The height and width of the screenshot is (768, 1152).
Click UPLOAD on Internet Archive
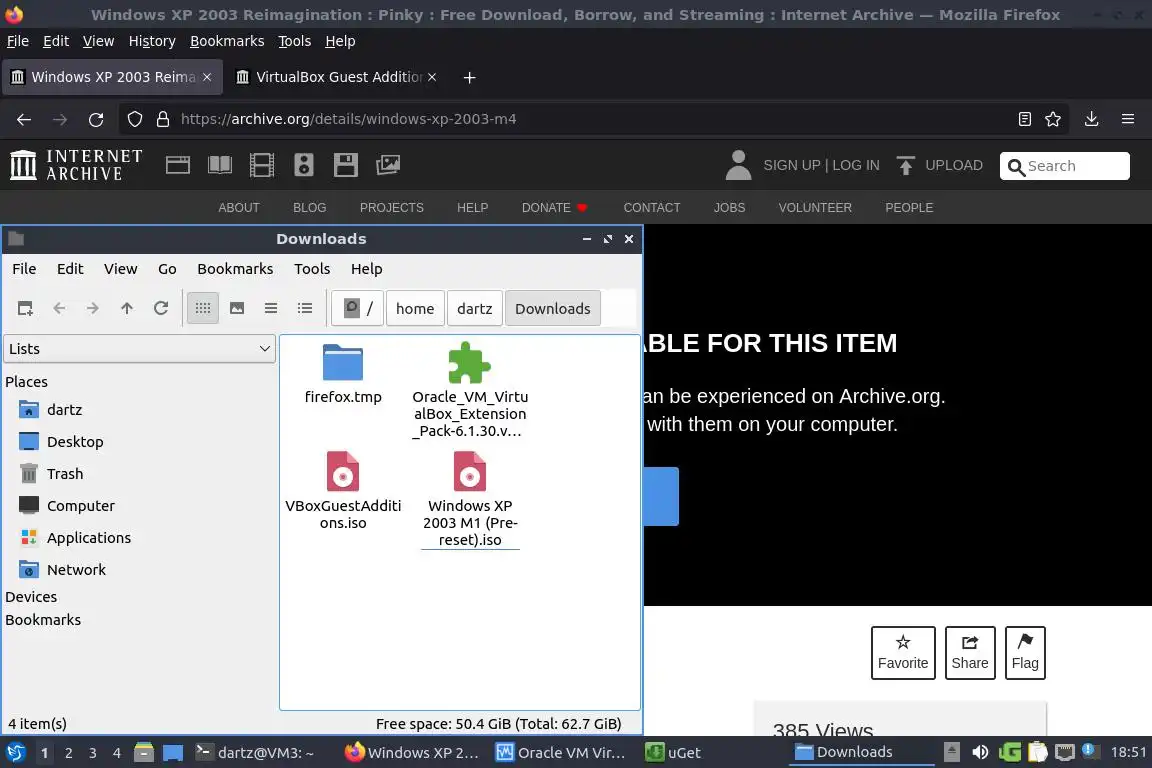pyautogui.click(x=940, y=165)
